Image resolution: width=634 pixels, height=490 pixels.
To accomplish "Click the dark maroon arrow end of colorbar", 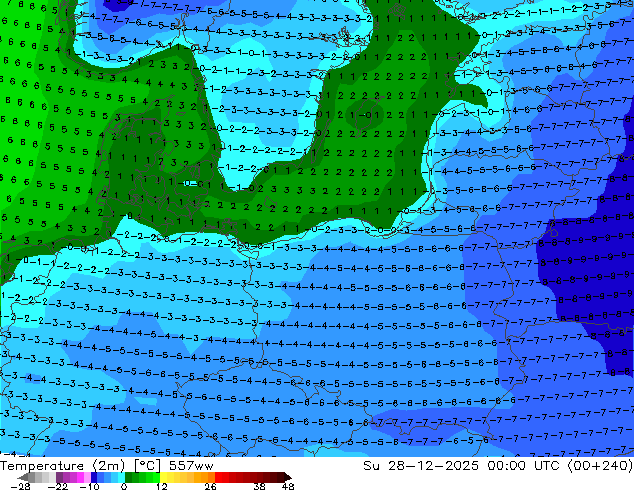I will pos(287,477).
